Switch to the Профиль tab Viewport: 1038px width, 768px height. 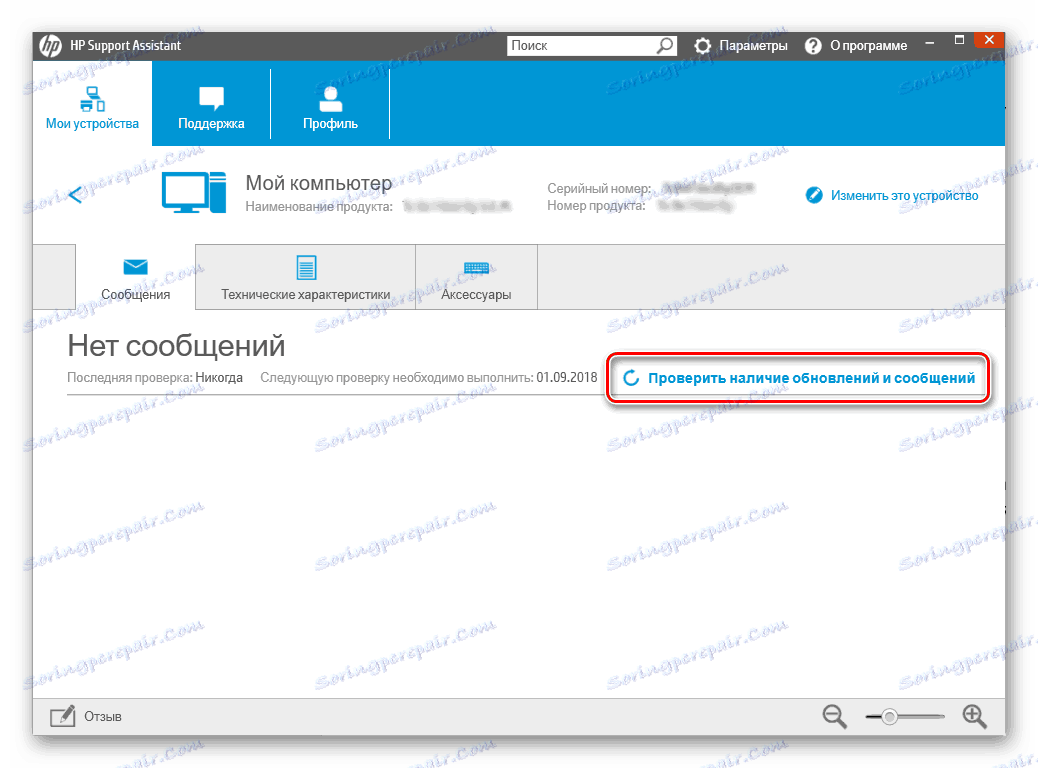pos(330,104)
